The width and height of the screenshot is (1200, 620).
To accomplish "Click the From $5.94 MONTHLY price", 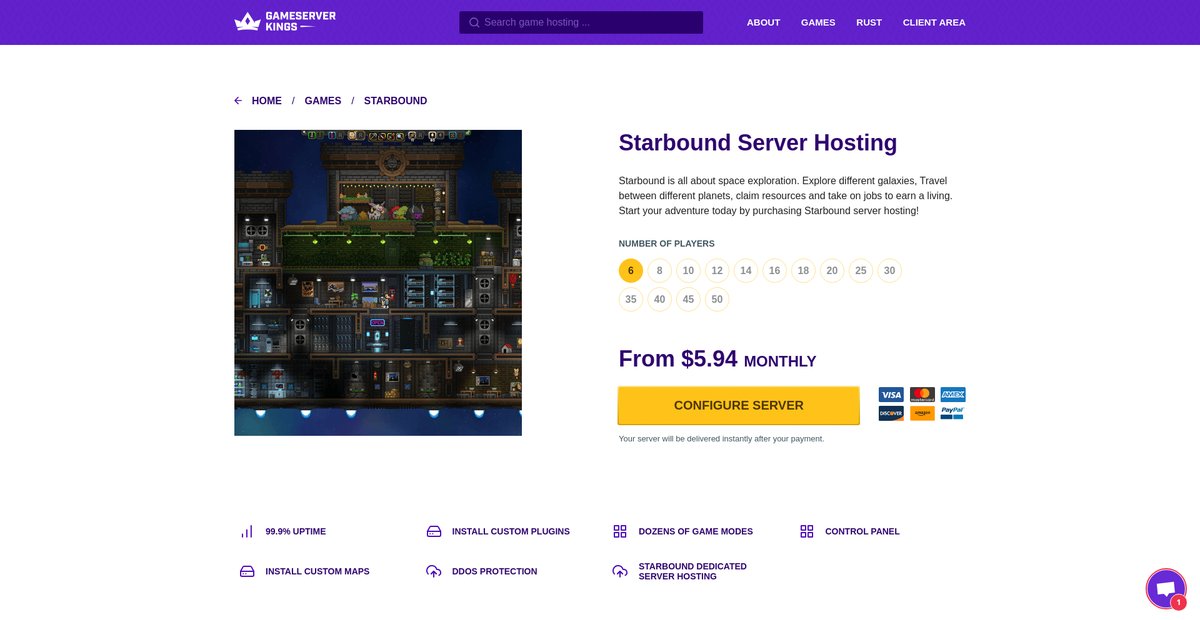I will coord(718,359).
